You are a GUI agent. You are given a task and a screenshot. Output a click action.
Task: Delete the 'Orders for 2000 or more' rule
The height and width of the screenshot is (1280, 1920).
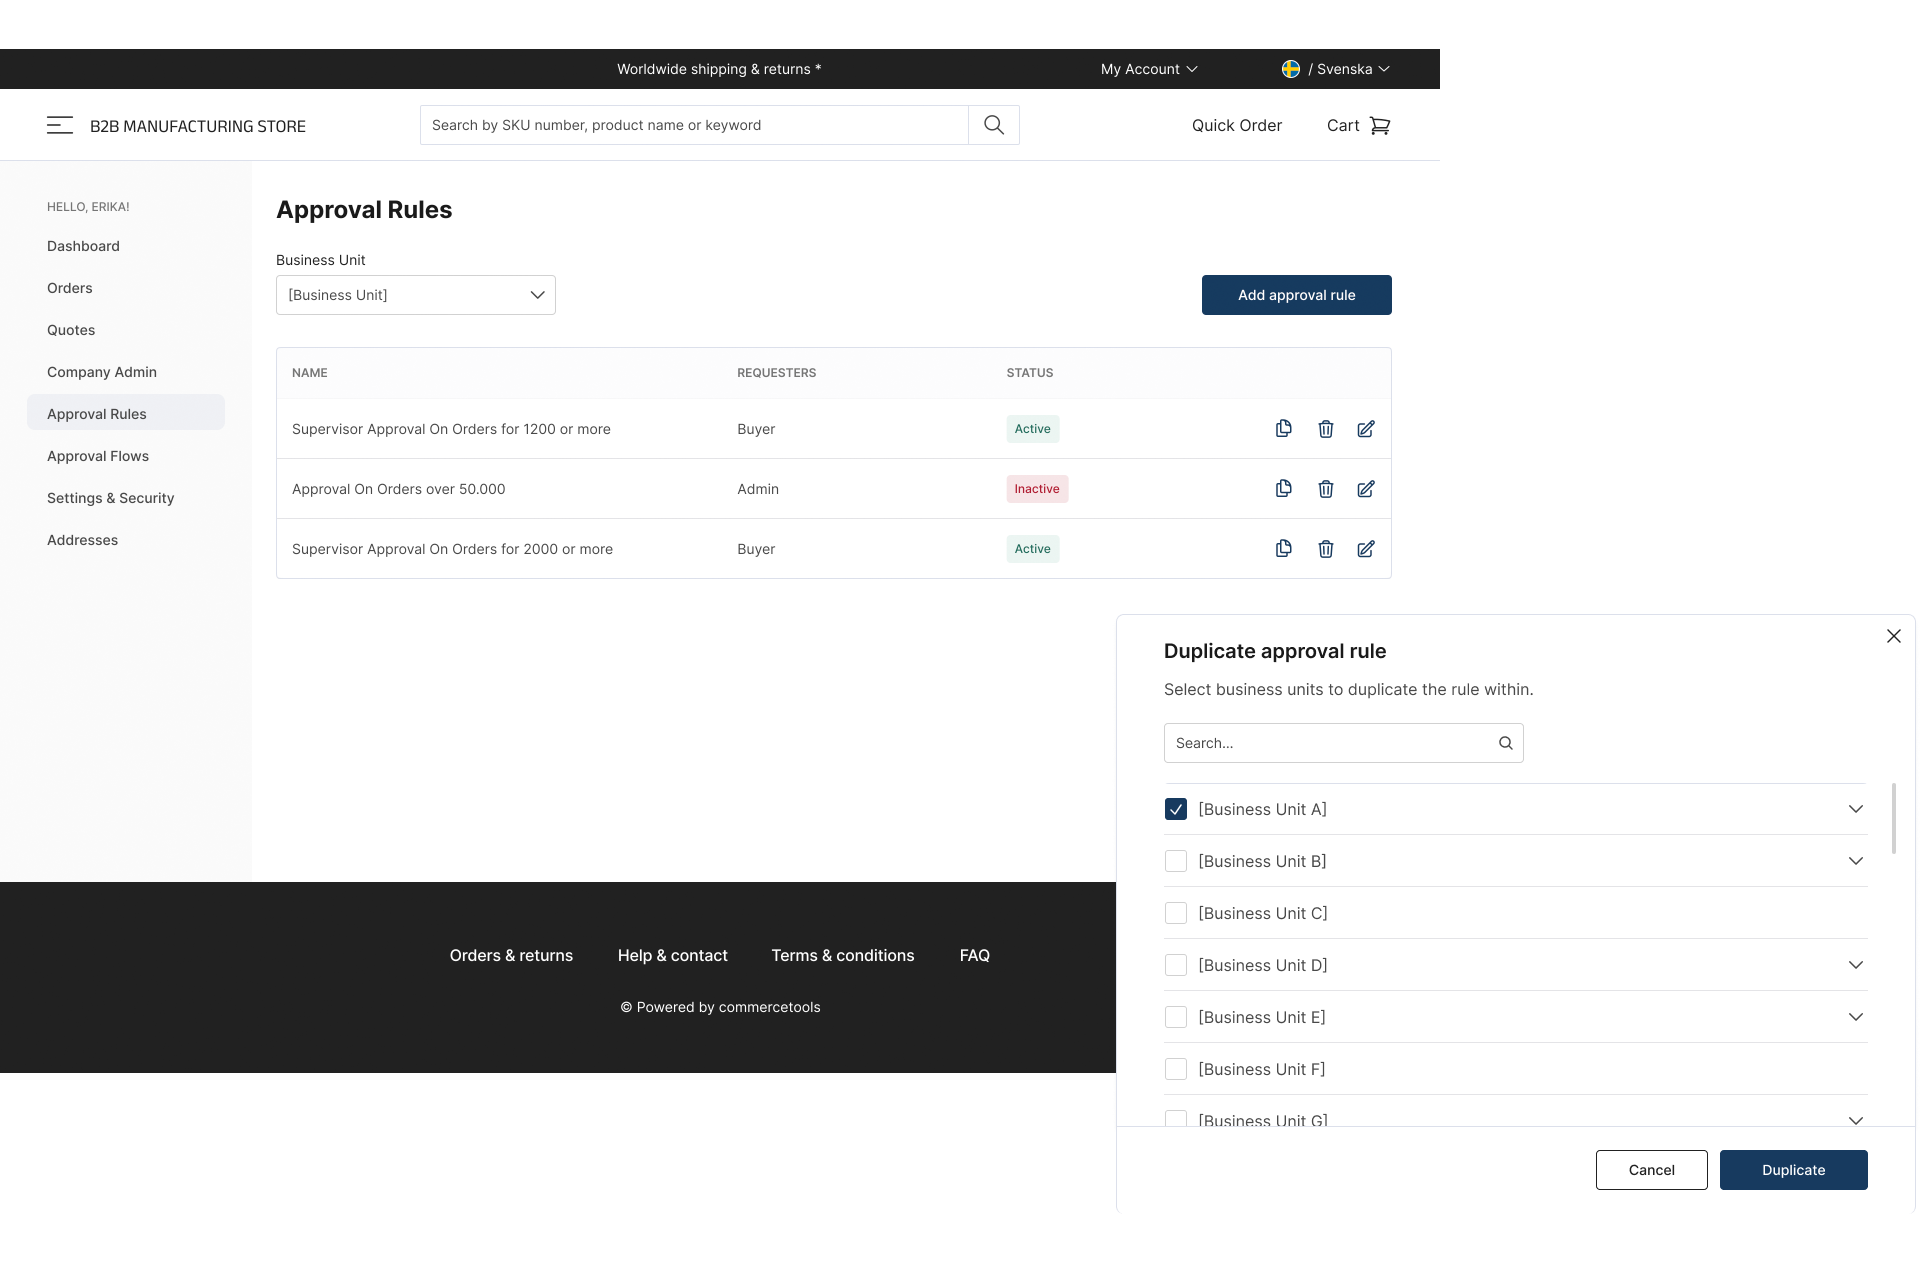pos(1326,549)
